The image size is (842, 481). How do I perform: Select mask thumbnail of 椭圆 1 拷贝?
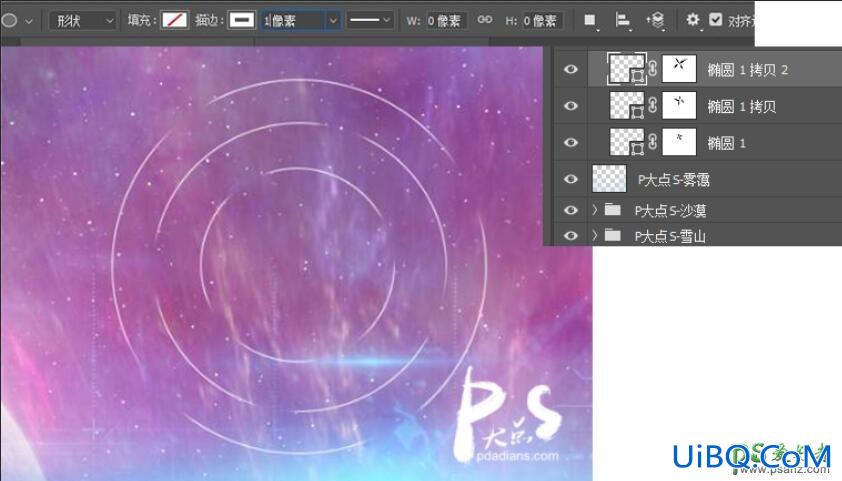[679, 105]
